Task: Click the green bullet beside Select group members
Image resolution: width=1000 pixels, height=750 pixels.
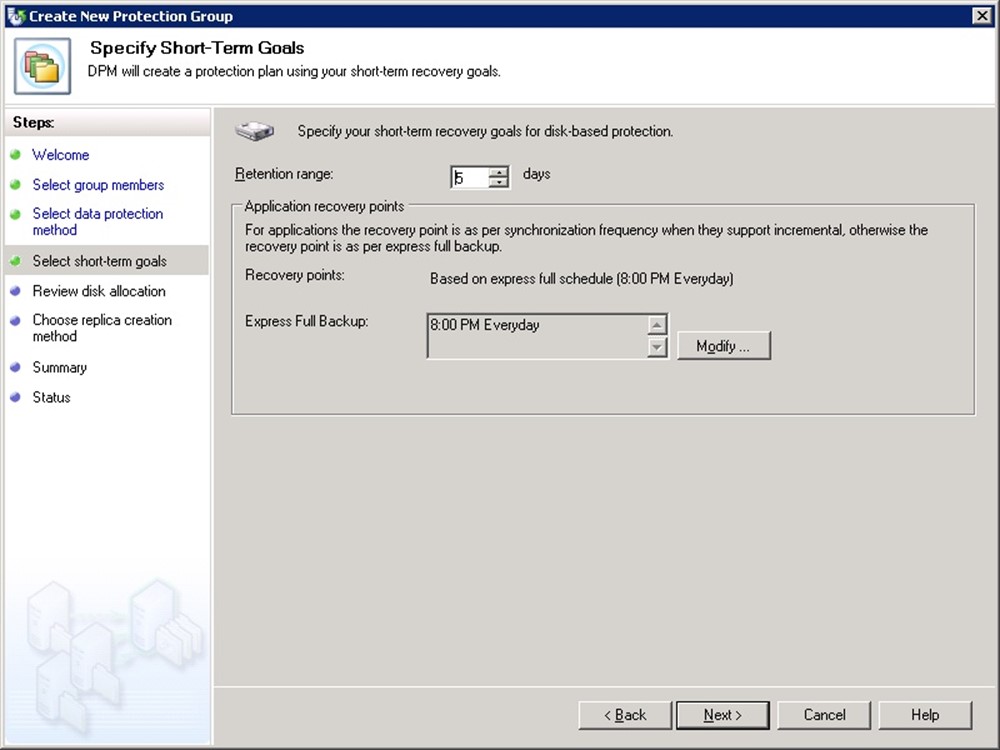Action: [x=15, y=185]
